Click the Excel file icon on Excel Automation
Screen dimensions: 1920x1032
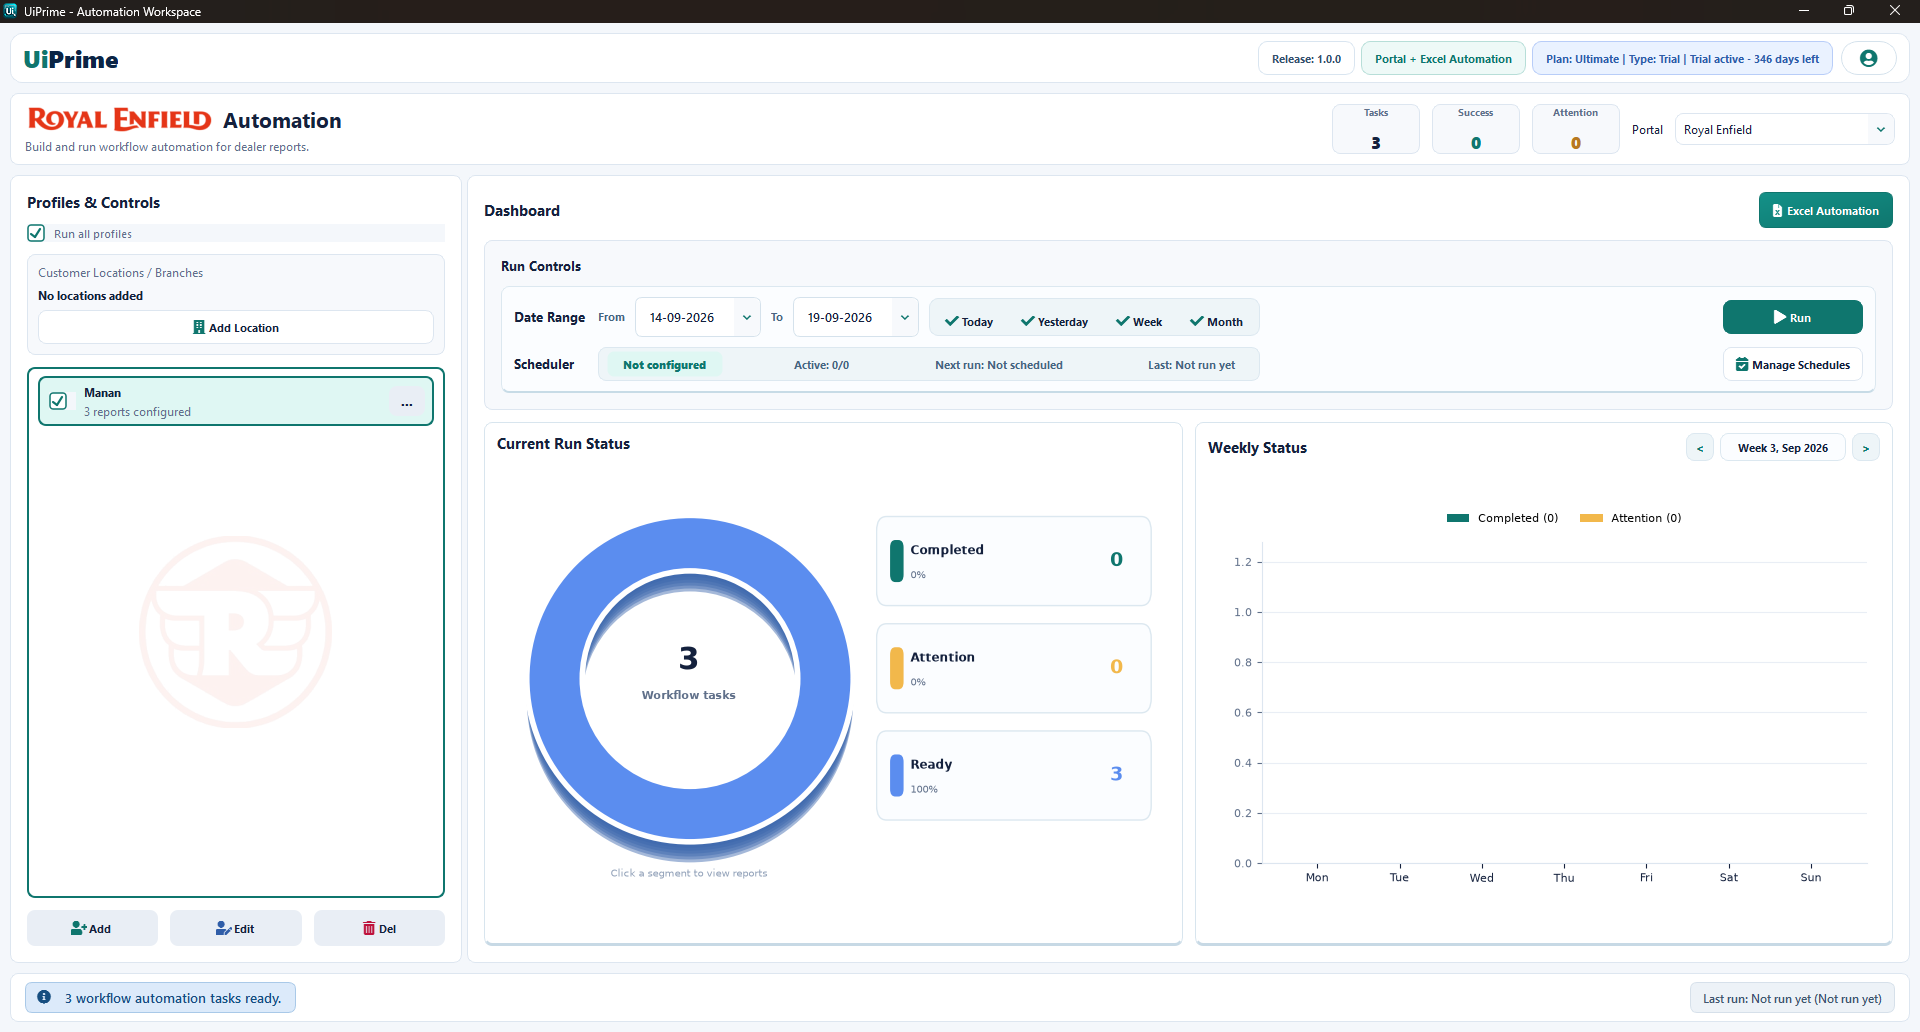coord(1777,210)
